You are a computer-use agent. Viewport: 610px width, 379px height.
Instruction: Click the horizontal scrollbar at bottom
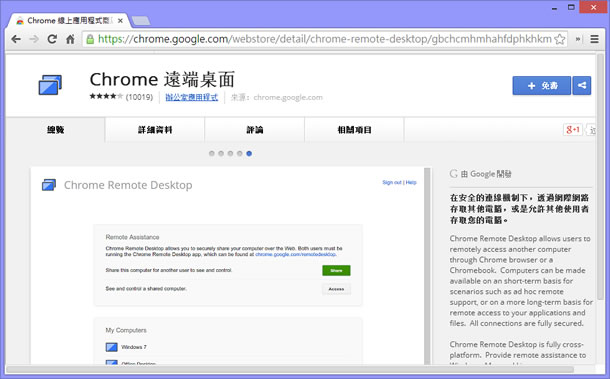pyautogui.click(x=290, y=369)
